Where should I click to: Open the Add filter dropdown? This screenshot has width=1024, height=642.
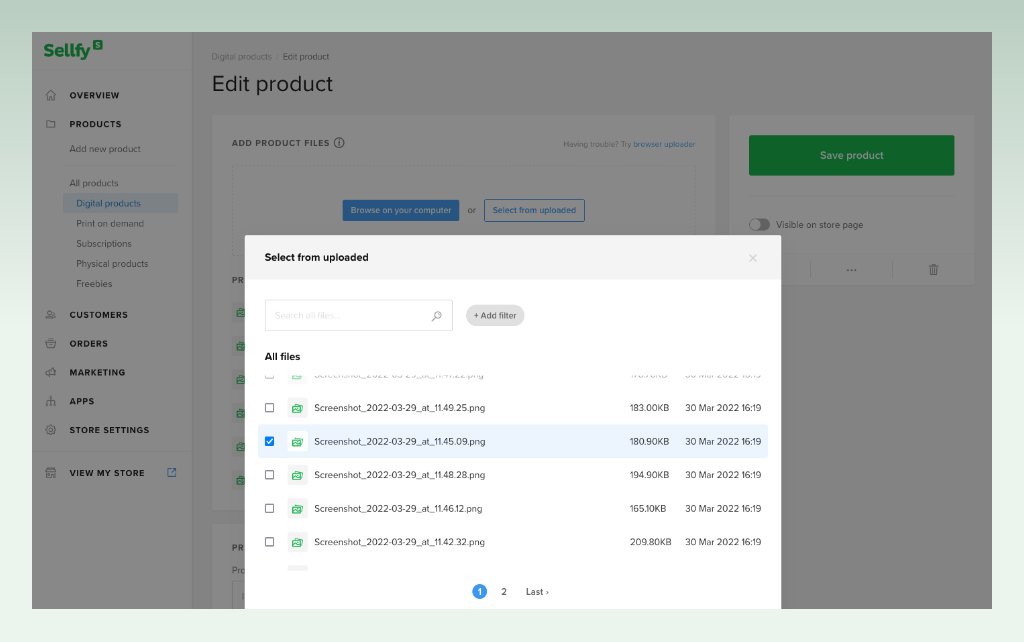click(x=495, y=315)
